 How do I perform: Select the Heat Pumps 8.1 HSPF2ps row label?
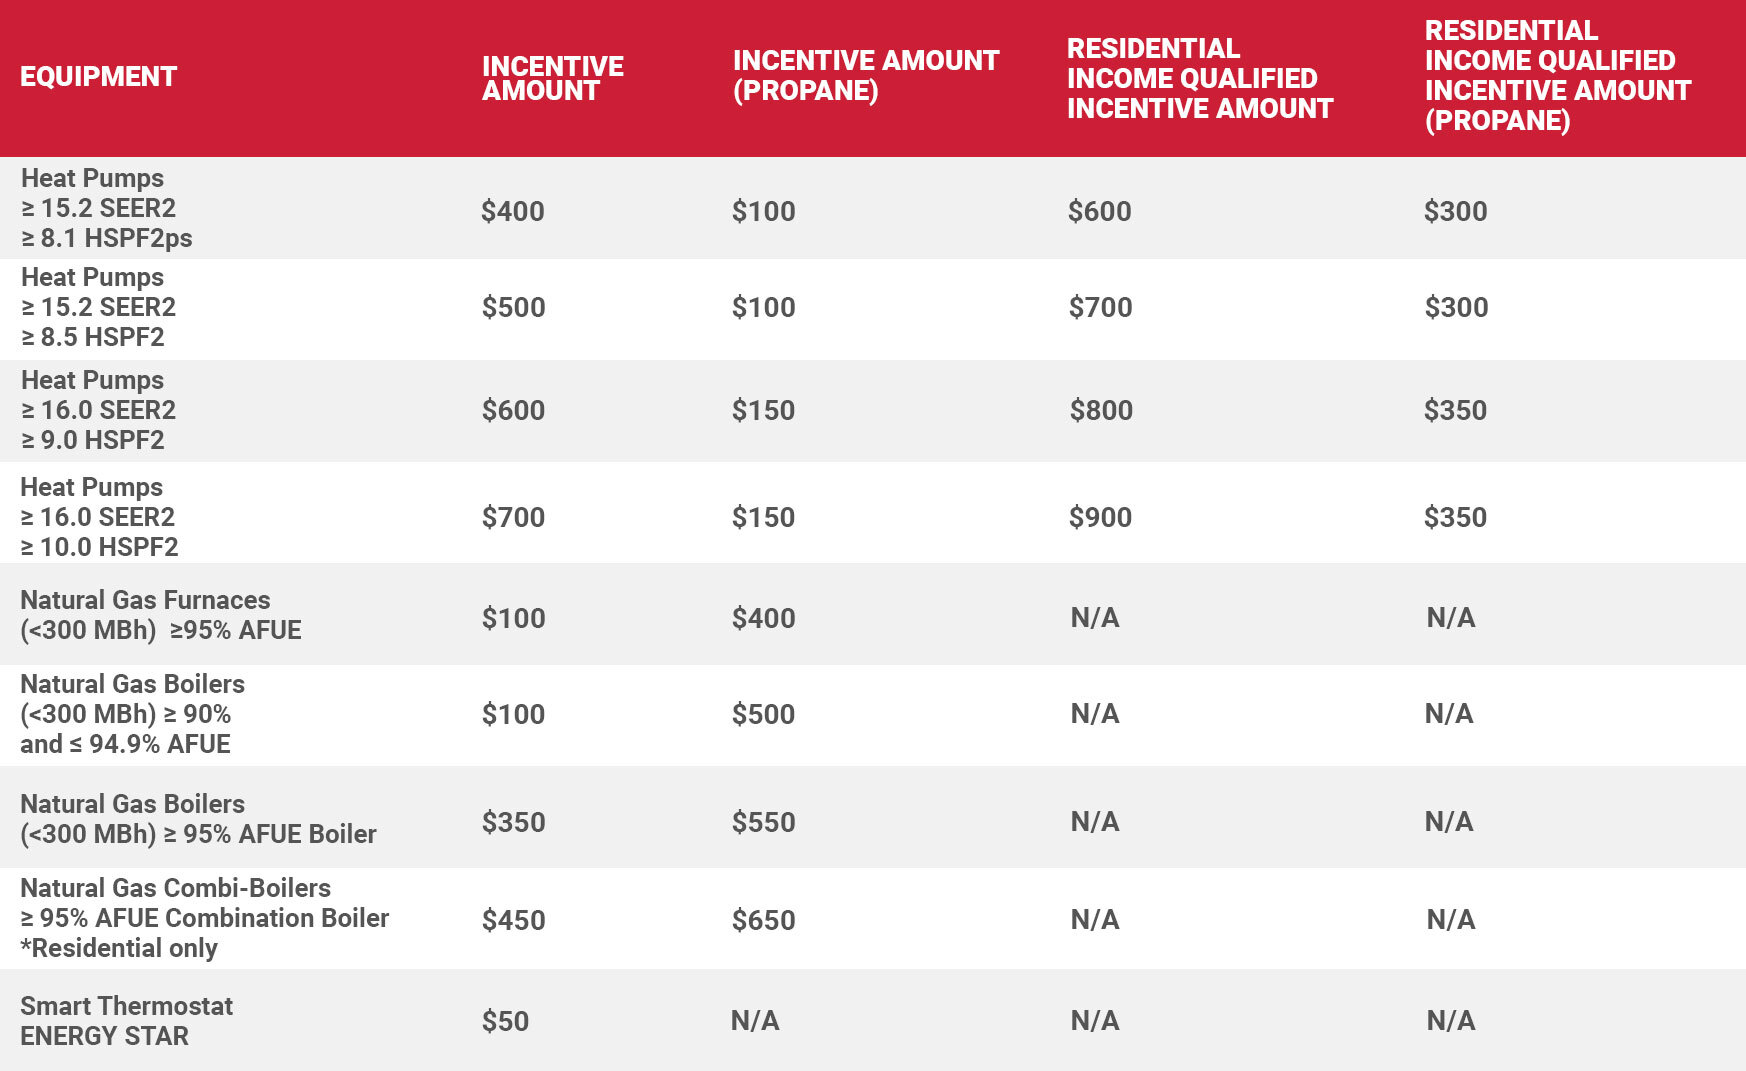tap(106, 208)
